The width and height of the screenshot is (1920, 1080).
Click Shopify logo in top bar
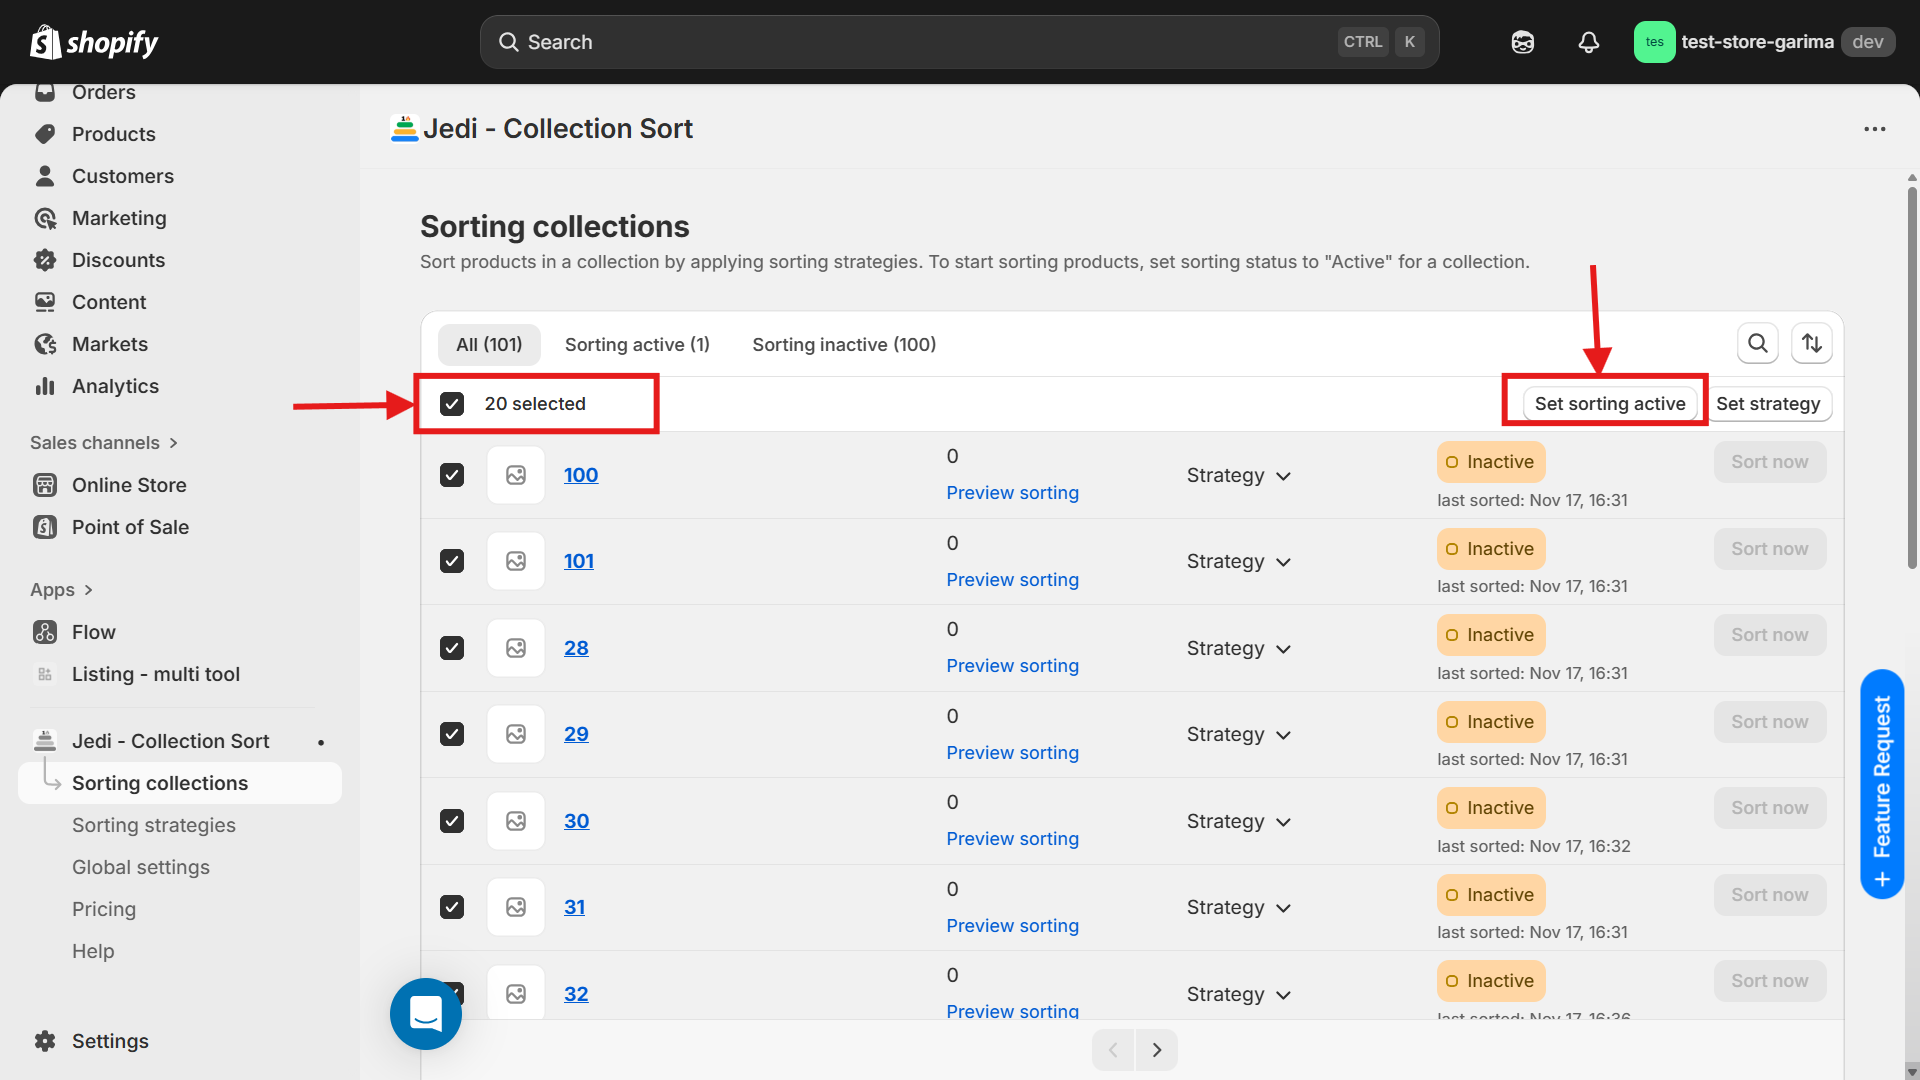click(94, 42)
